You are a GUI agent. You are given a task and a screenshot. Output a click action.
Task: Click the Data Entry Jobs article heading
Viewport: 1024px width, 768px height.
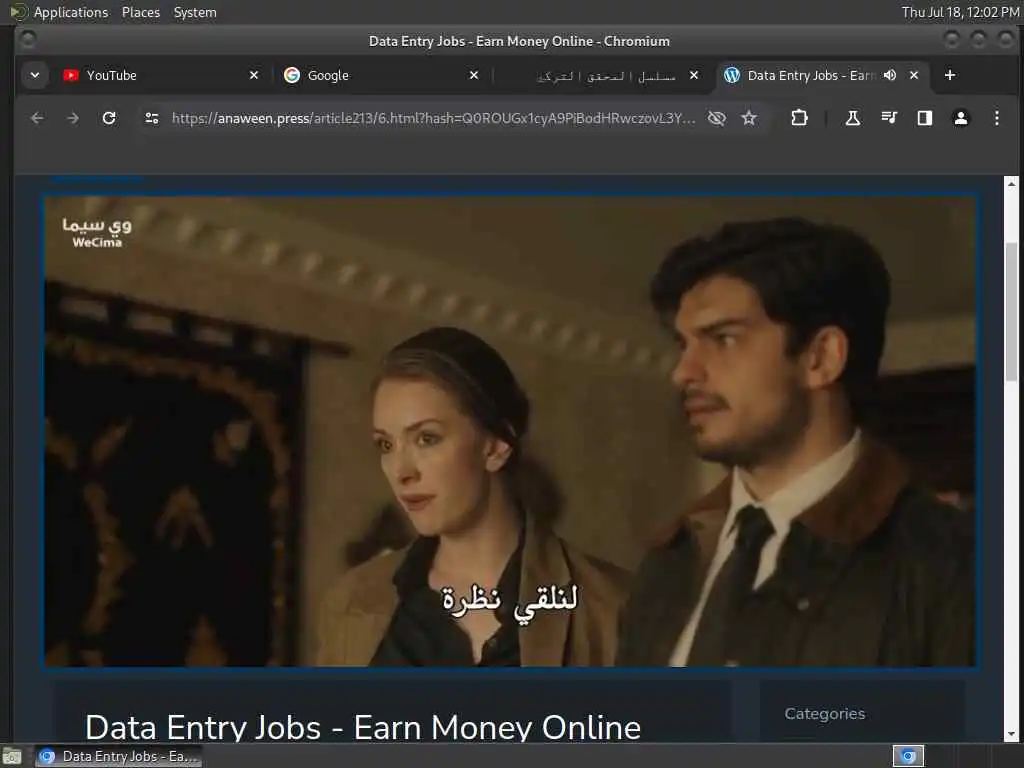363,727
